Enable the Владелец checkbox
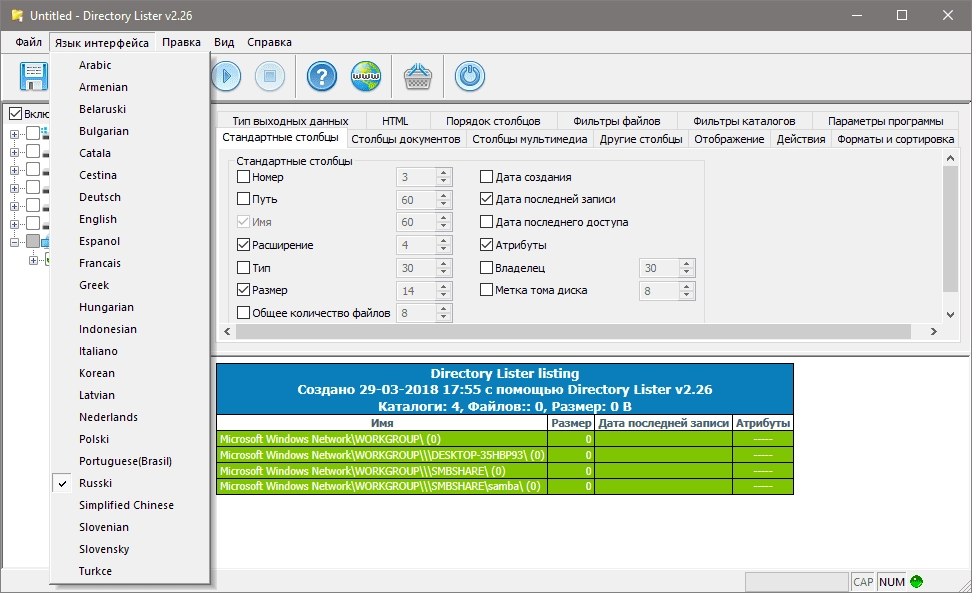 tap(487, 268)
